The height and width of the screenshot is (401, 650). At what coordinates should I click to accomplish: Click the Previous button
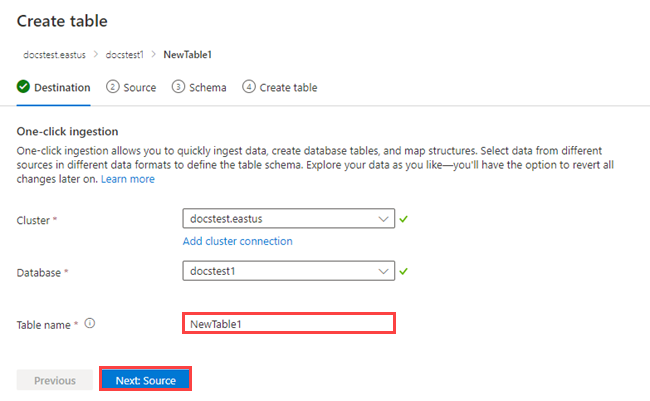55,380
